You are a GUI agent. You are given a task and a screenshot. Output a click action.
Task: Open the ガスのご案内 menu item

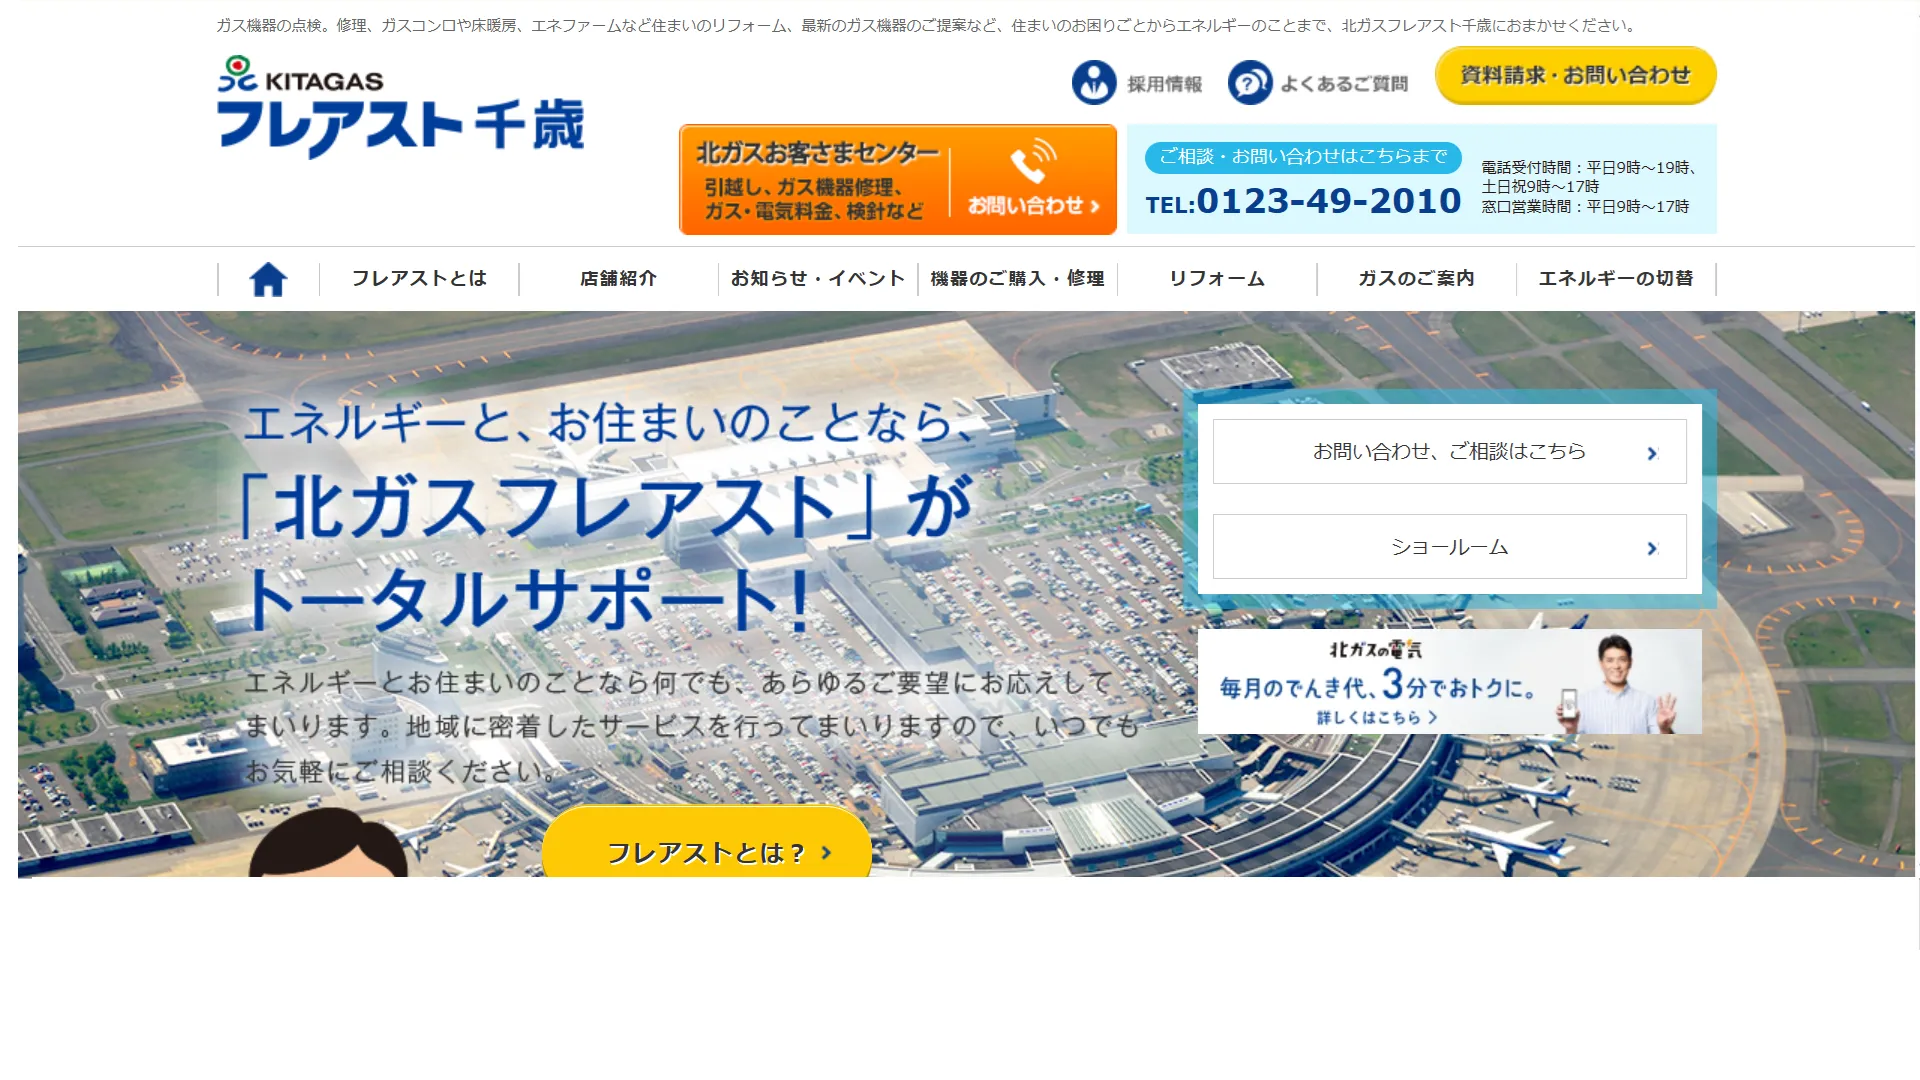1416,279
